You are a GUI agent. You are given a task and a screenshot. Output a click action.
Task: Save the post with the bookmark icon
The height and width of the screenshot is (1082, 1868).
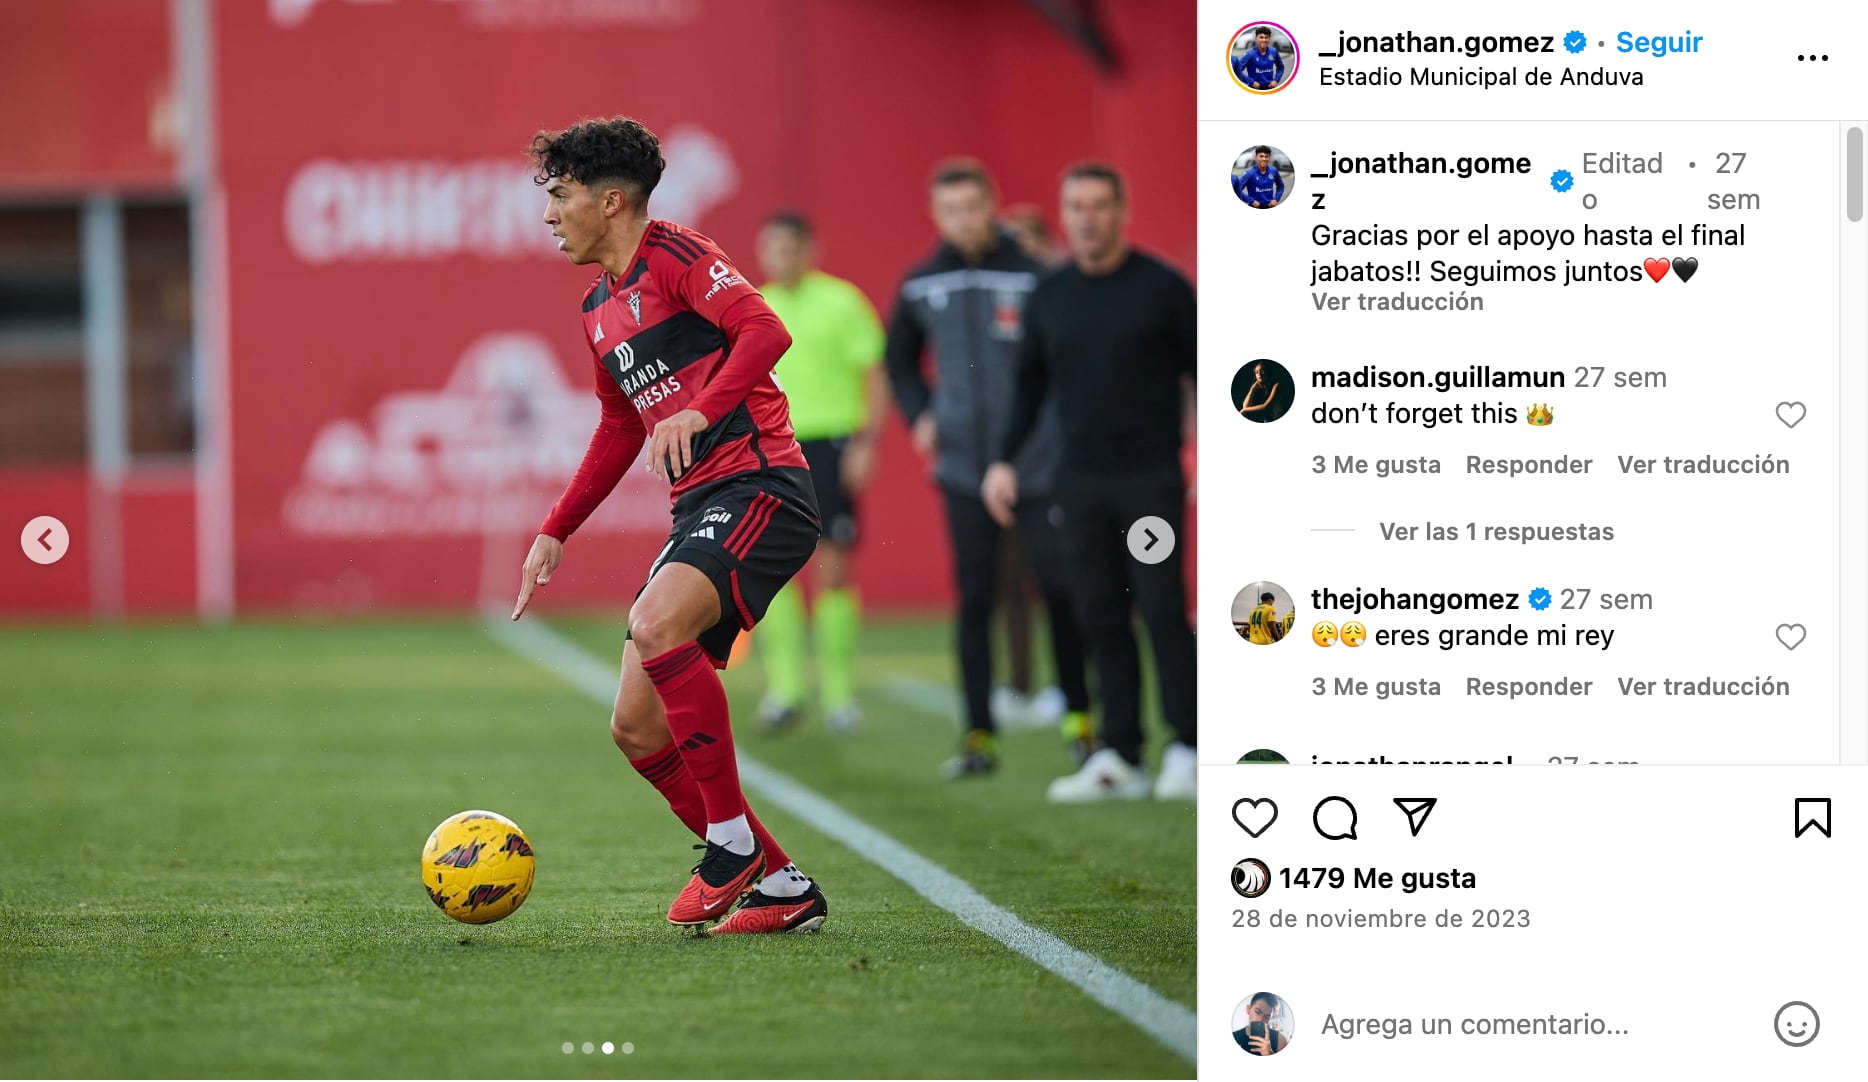pyautogui.click(x=1812, y=818)
